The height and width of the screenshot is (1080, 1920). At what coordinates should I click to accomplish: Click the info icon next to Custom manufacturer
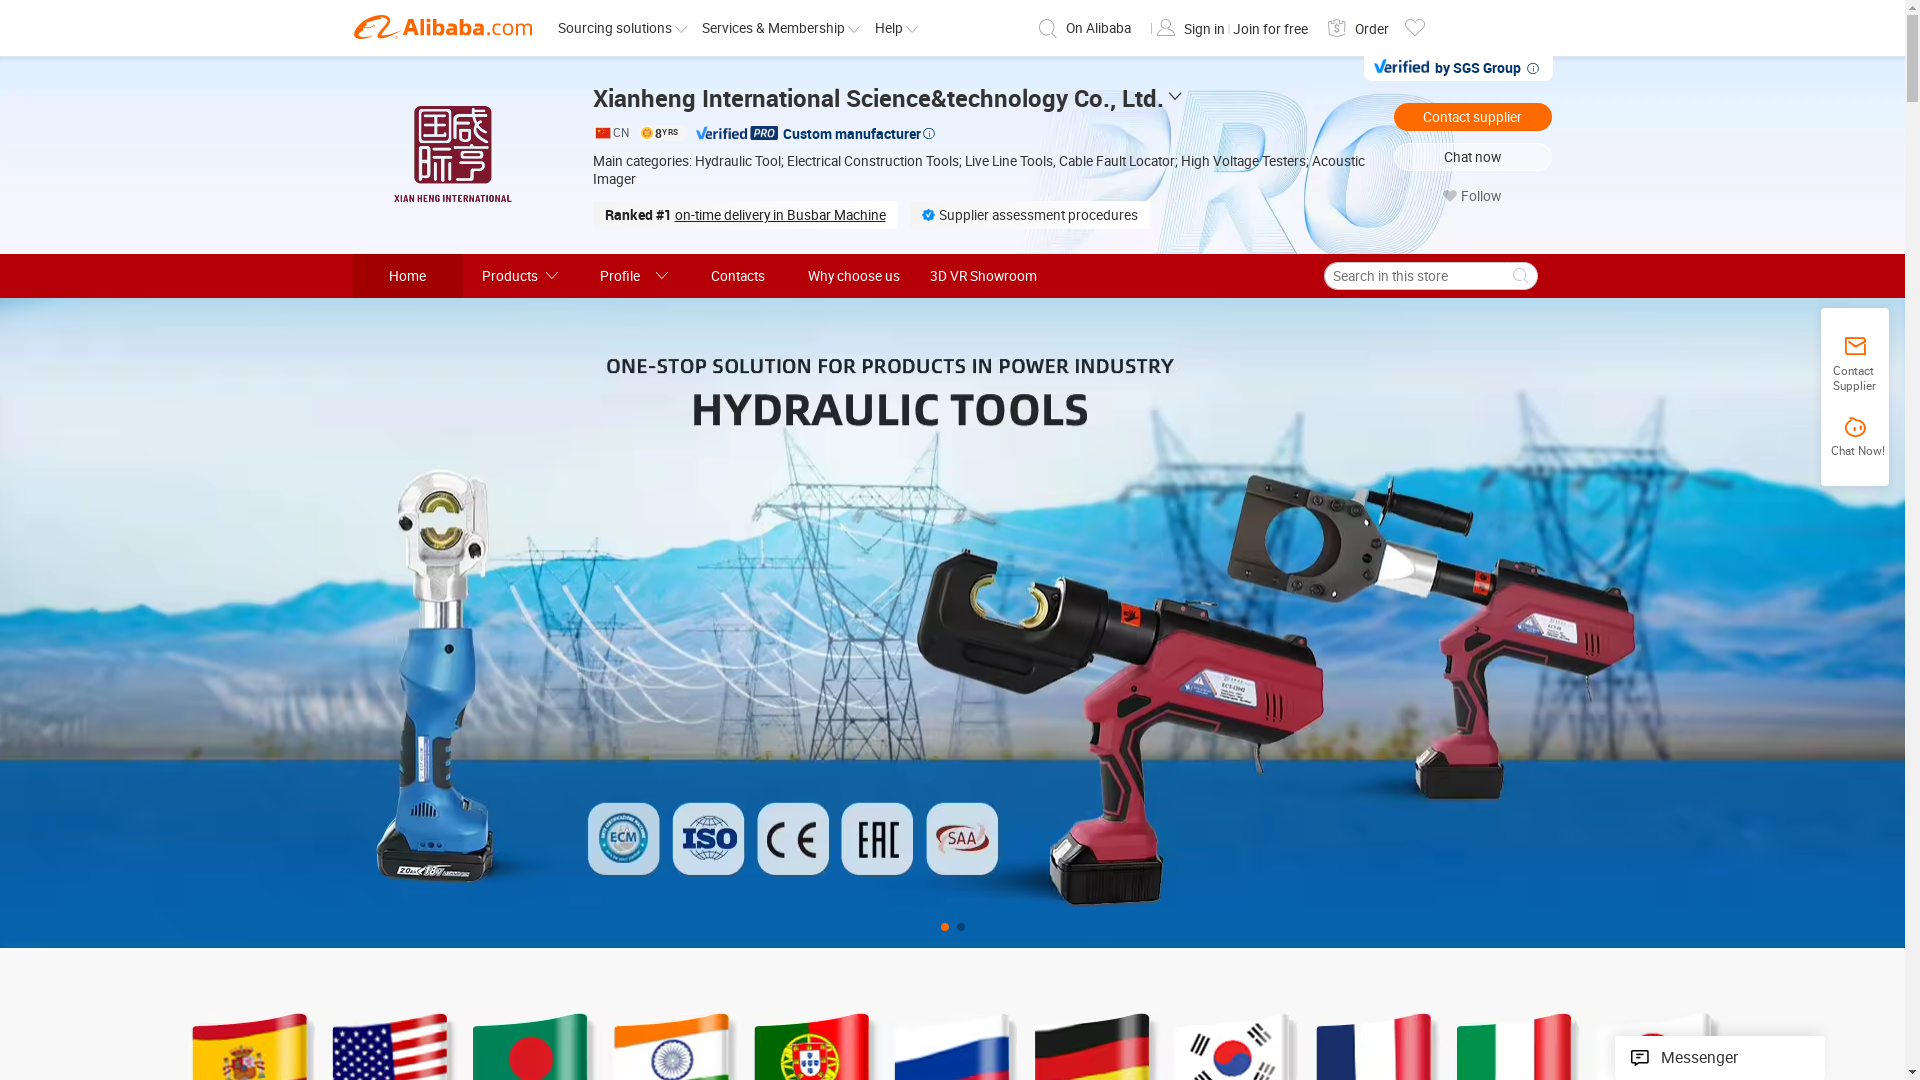pyautogui.click(x=929, y=134)
